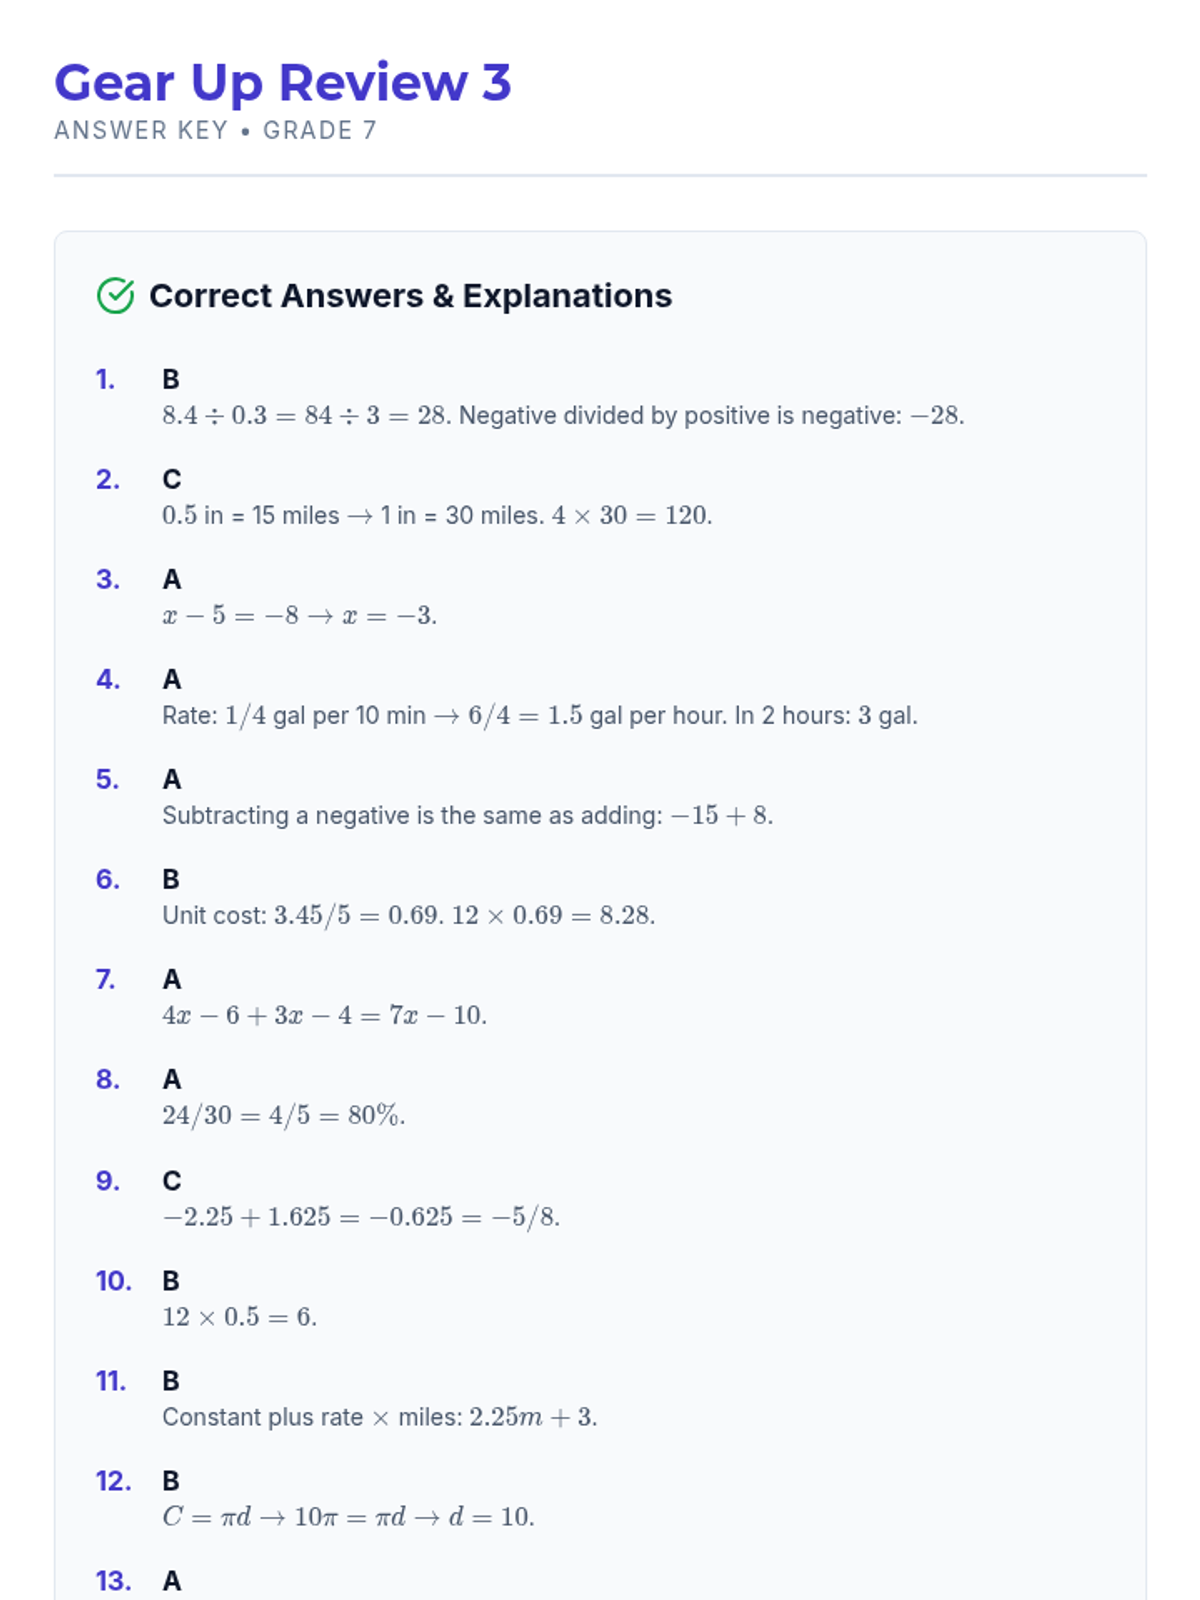Viewport: 1200px width, 1600px height.
Task: Click the "Subtracting a negative" explanation
Action: click(x=467, y=816)
